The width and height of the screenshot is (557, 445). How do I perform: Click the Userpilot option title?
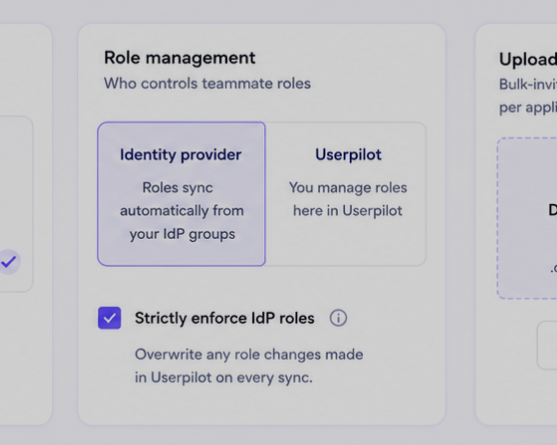(x=348, y=155)
